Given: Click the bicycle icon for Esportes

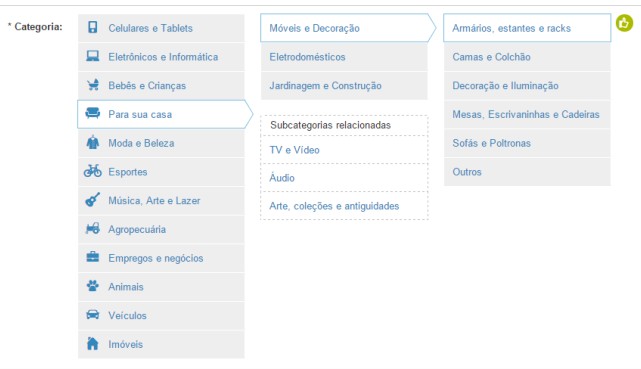Looking at the screenshot, I should click(93, 171).
